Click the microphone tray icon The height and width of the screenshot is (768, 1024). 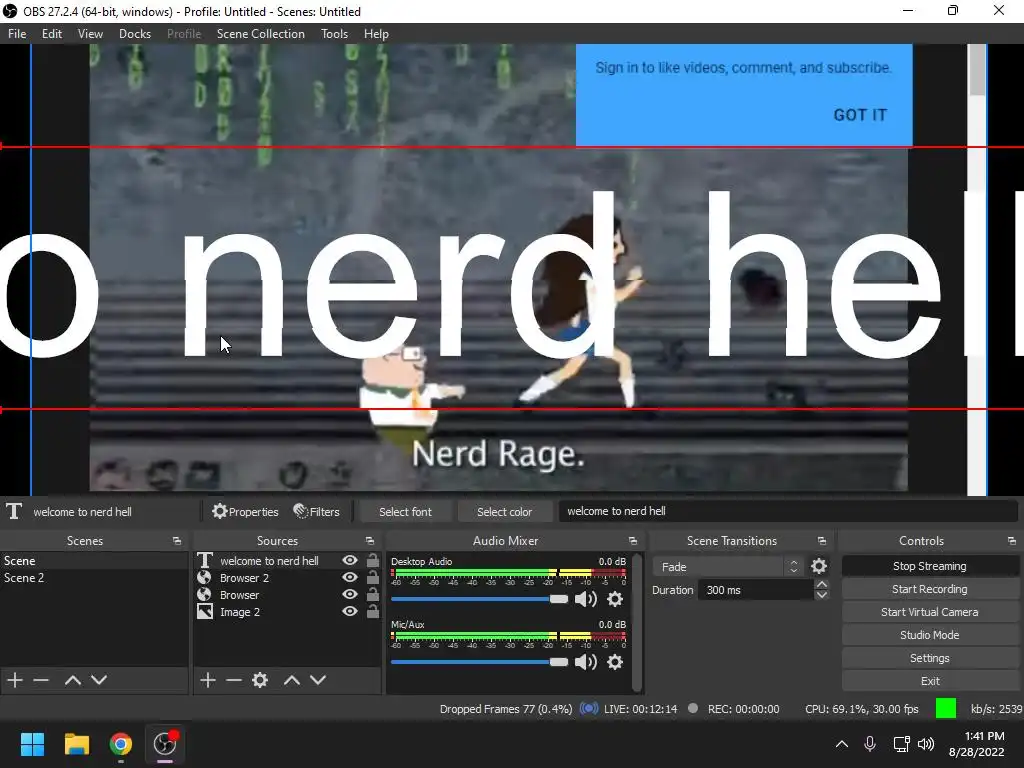tap(870, 744)
